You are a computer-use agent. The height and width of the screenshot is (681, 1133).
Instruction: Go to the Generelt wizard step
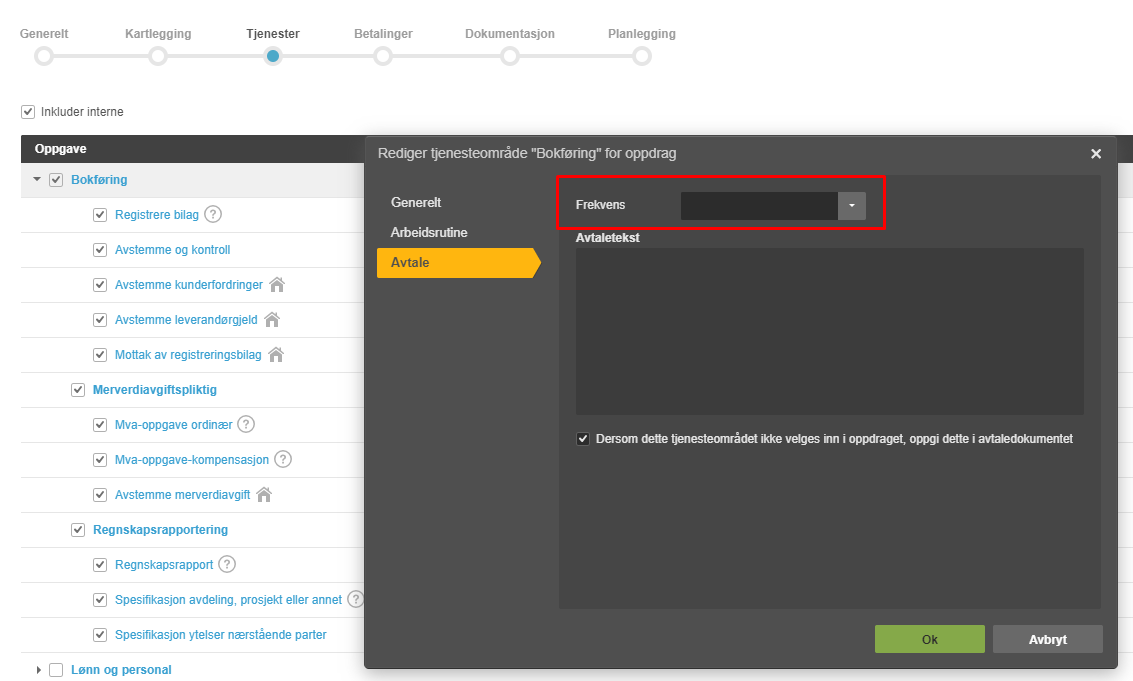point(44,56)
